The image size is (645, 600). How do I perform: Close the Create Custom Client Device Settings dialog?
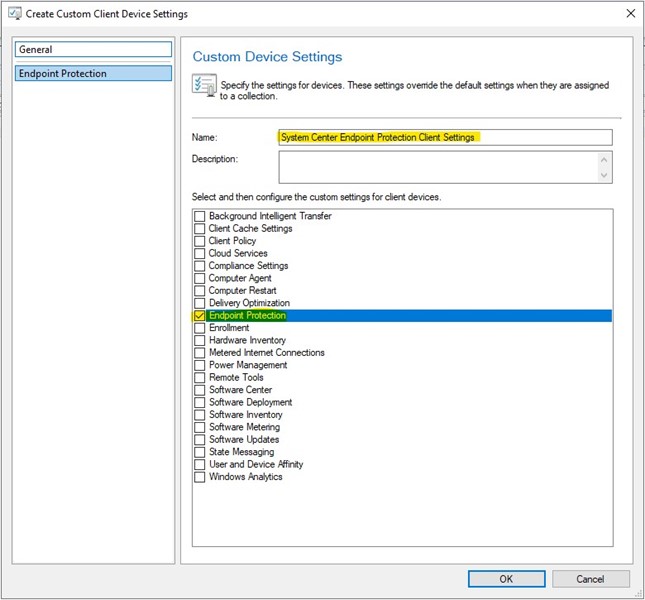(628, 14)
